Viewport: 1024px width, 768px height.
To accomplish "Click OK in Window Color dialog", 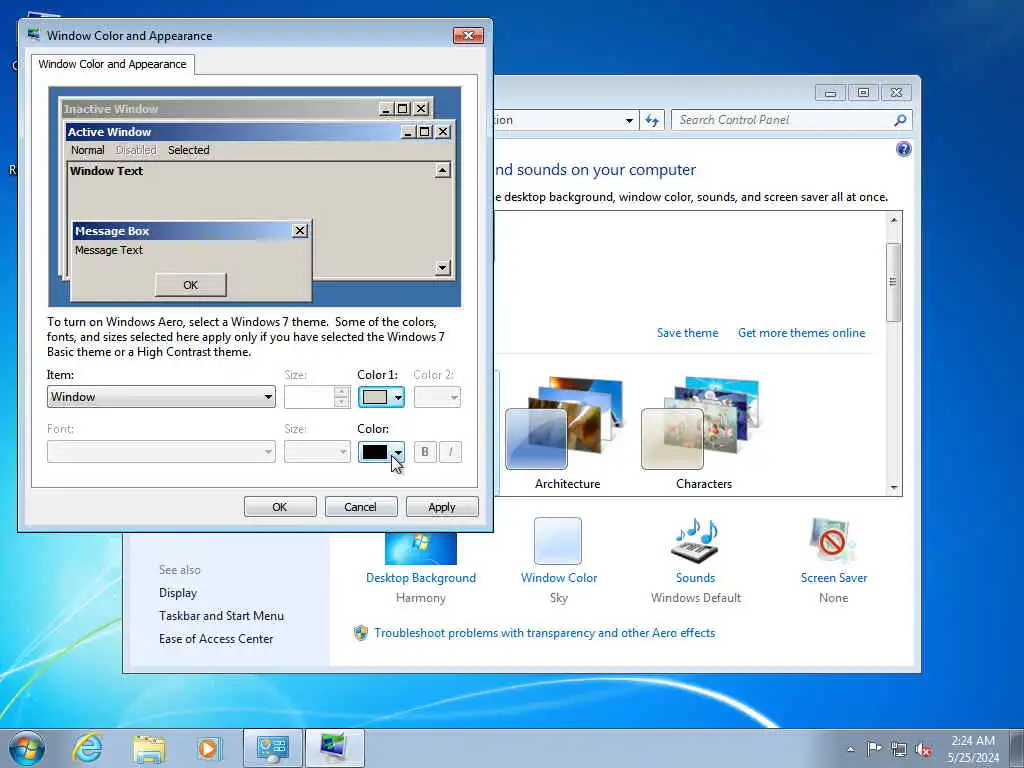I will 280,507.
